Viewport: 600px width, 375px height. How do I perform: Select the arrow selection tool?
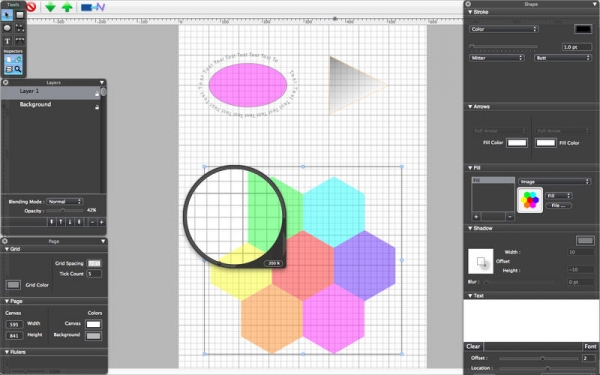[7, 15]
